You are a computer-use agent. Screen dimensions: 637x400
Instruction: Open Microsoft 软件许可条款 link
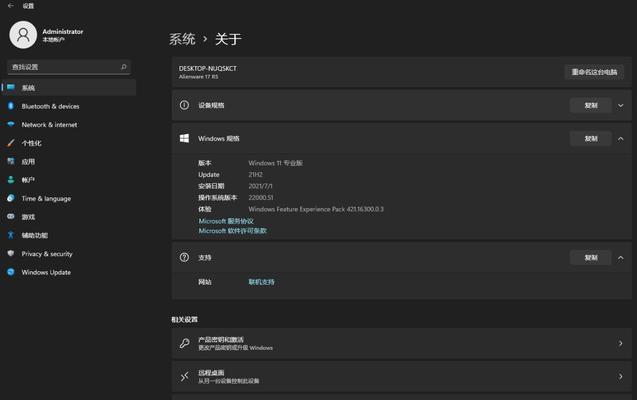(232, 231)
